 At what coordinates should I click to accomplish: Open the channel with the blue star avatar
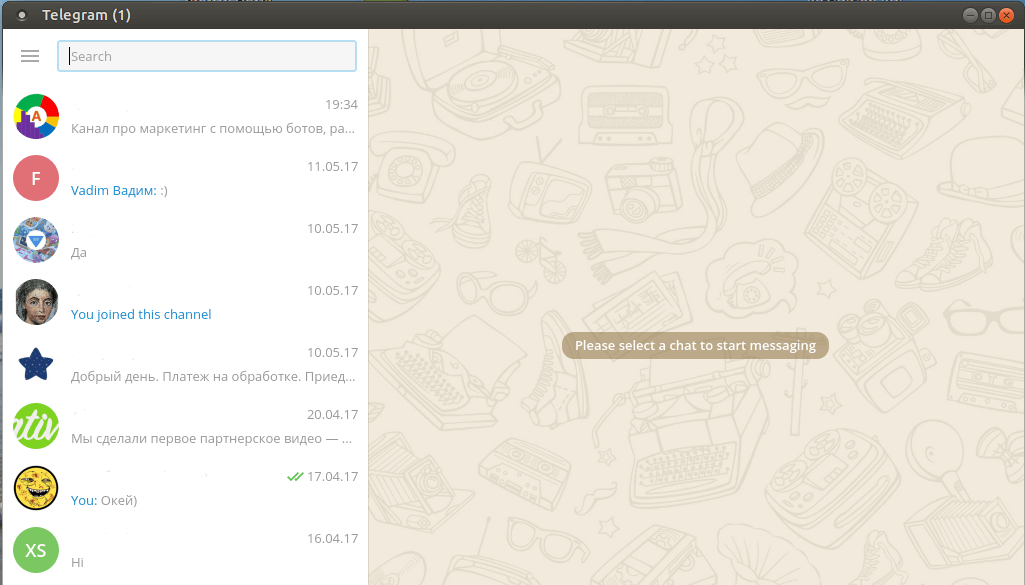coord(36,364)
